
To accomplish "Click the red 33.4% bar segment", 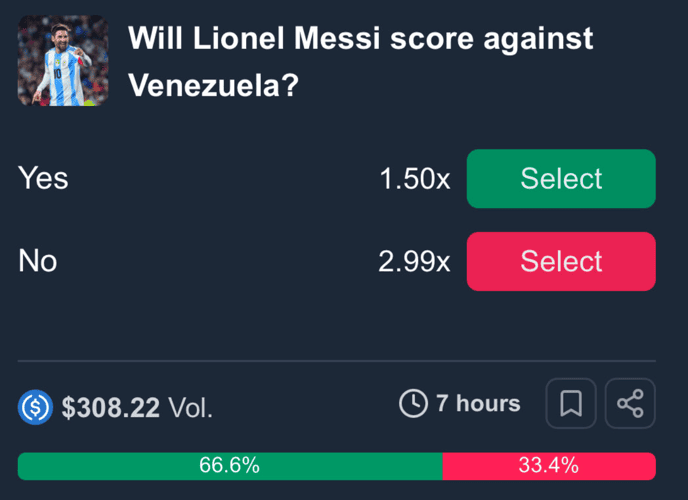I will (x=549, y=466).
